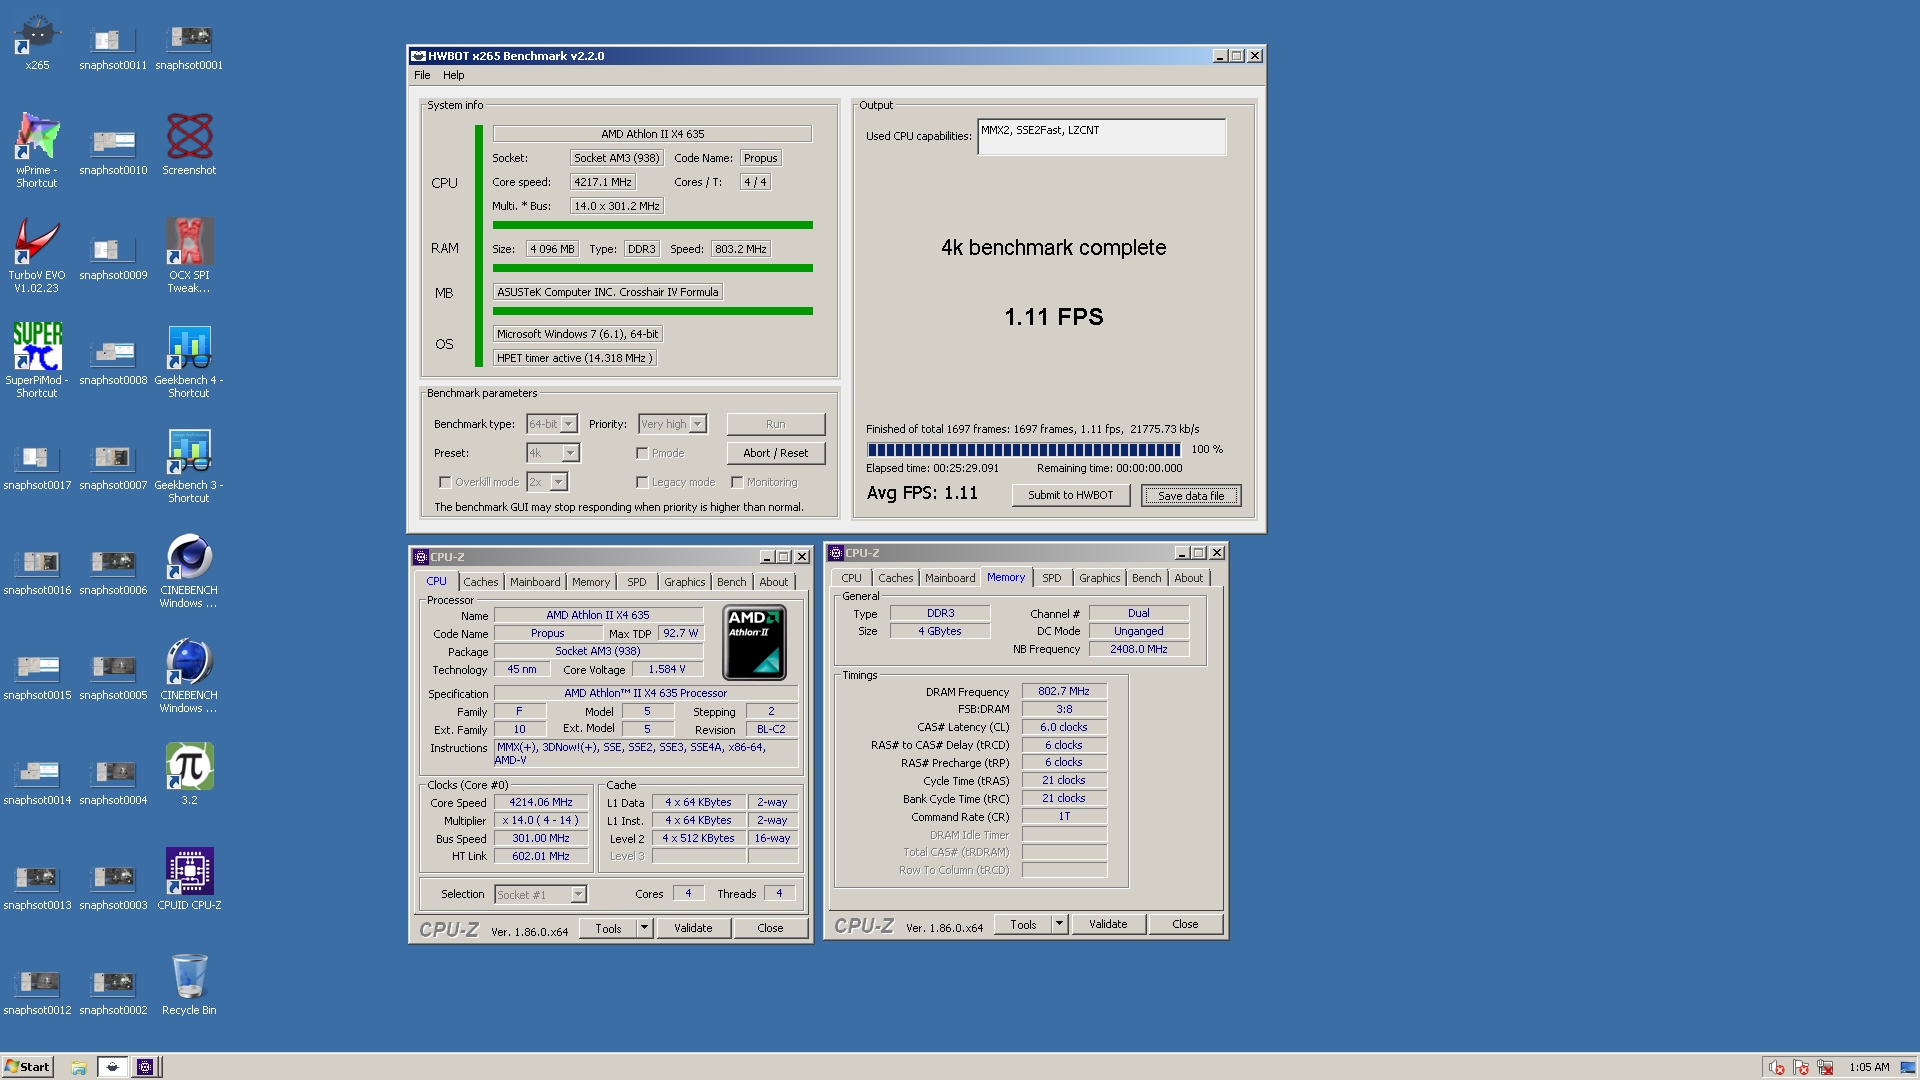Click Close in right CPU-Z window
This screenshot has height=1080, width=1920.
[x=1185, y=924]
